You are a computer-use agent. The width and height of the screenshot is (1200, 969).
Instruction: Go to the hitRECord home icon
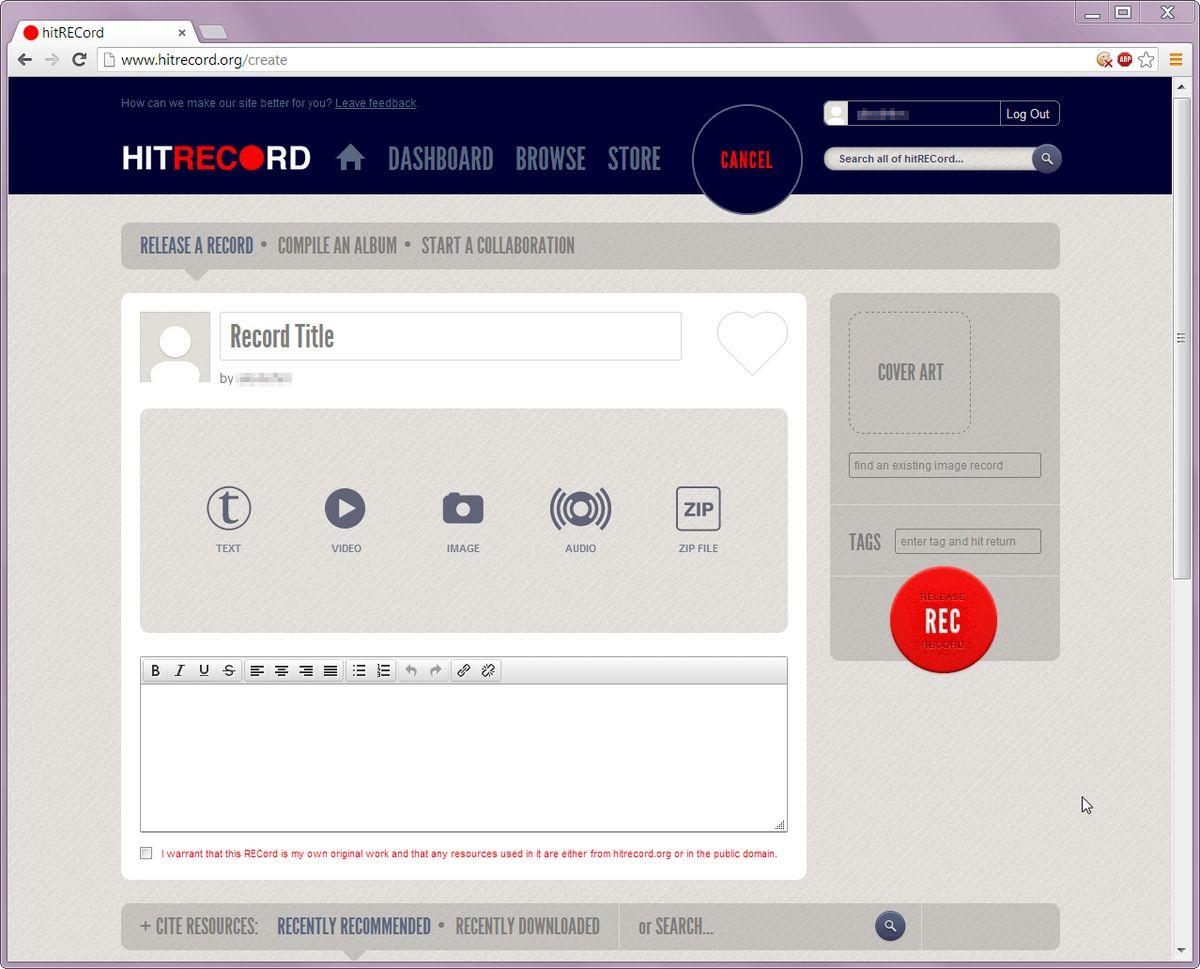pyautogui.click(x=350, y=158)
